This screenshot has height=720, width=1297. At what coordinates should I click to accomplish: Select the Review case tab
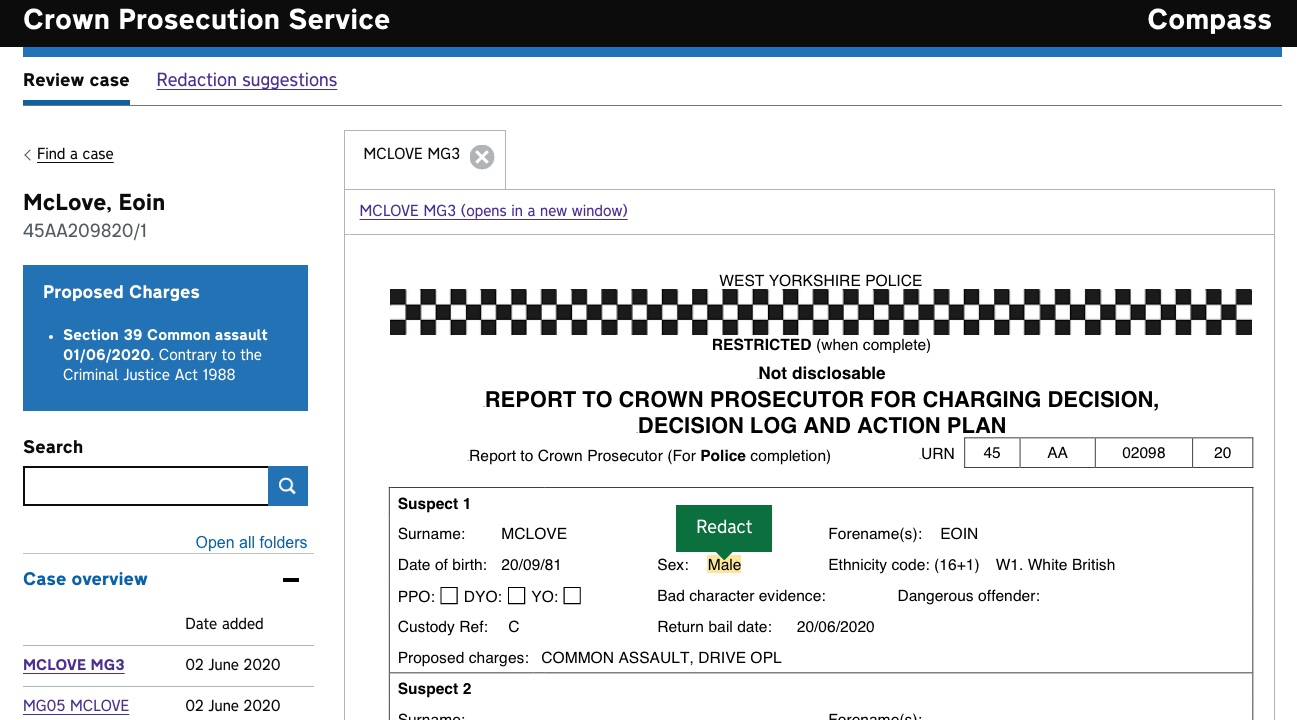point(76,80)
